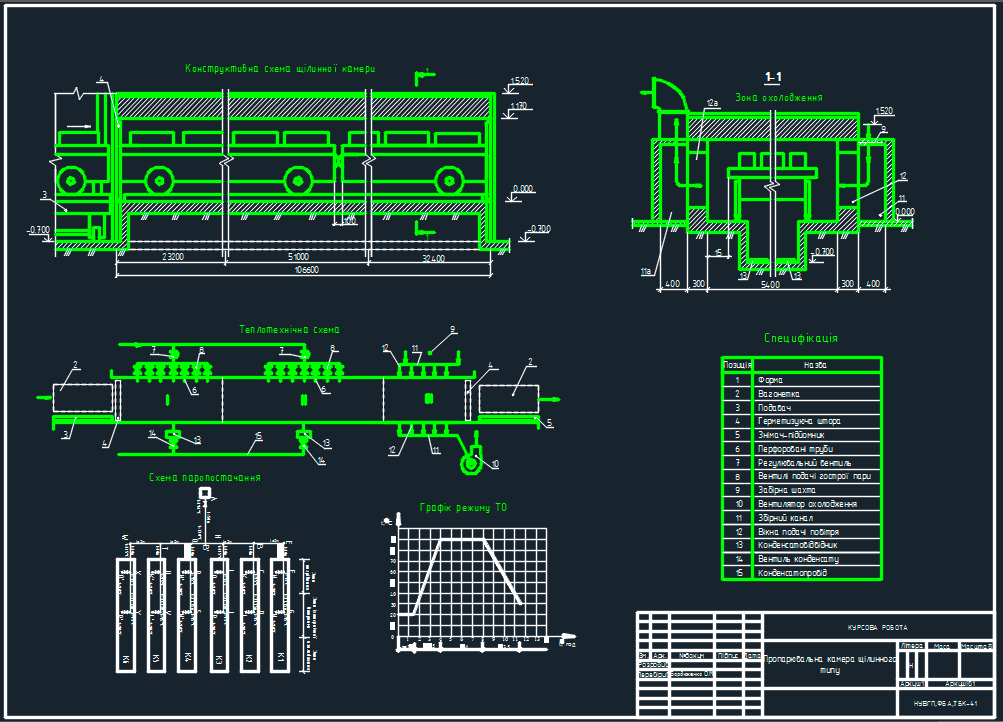
Task: Click the cooling fan symbol labeled 10
Action: point(471,464)
